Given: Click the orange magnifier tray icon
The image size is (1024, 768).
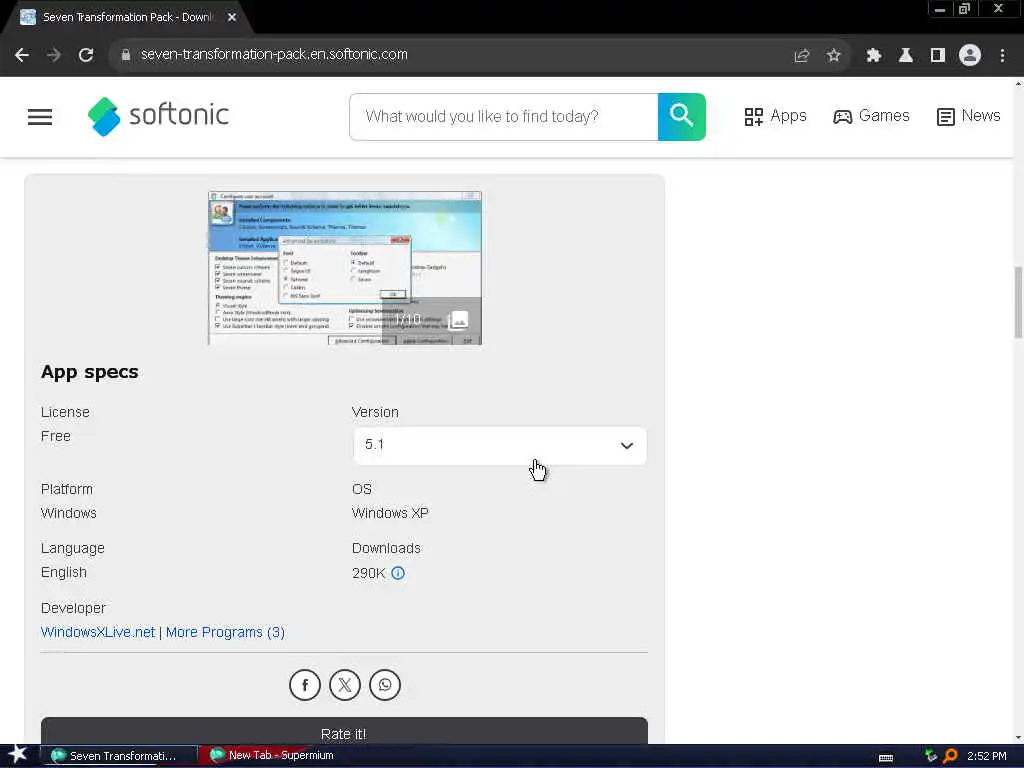Looking at the screenshot, I should (950, 756).
